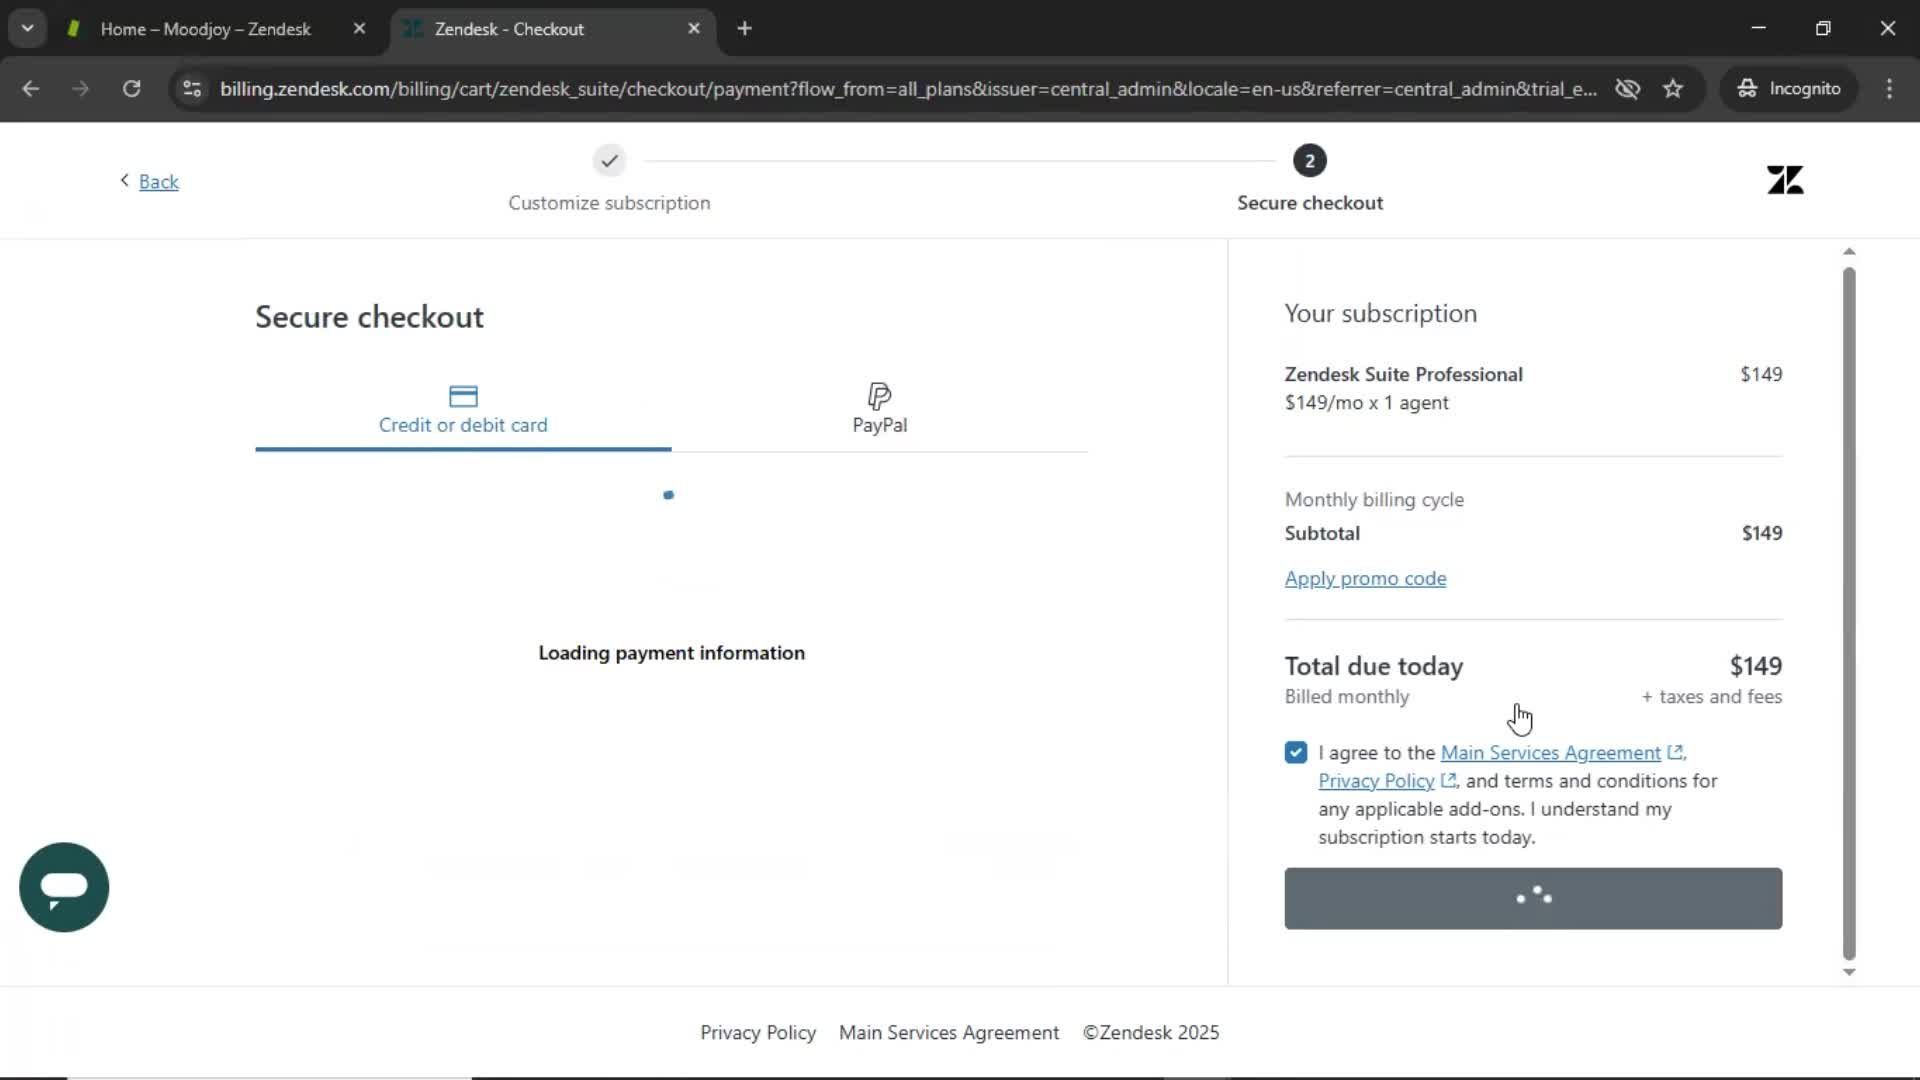Click the third-party cookies blocked eye icon
Image resolution: width=1920 pixels, height=1080 pixels.
(x=1627, y=88)
